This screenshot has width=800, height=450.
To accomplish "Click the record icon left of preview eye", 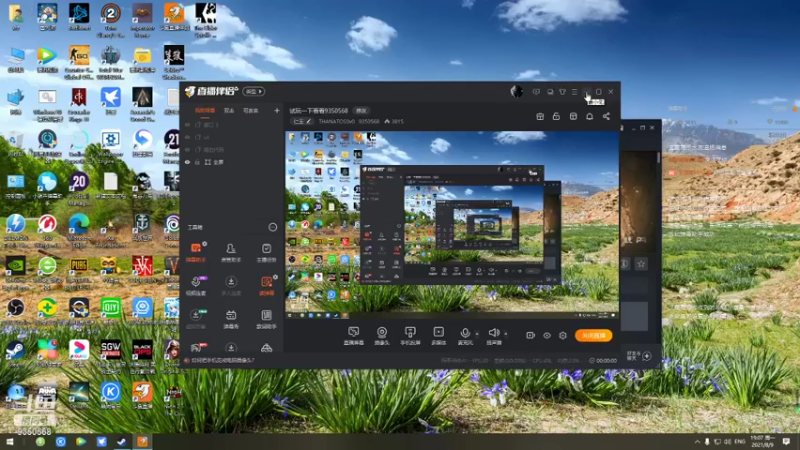I will [x=530, y=335].
